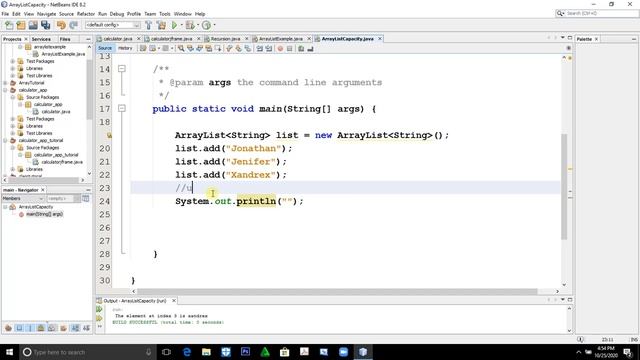Switch to the ArrayListExample.java editor tab
The height and width of the screenshot is (360, 640).
pos(280,39)
